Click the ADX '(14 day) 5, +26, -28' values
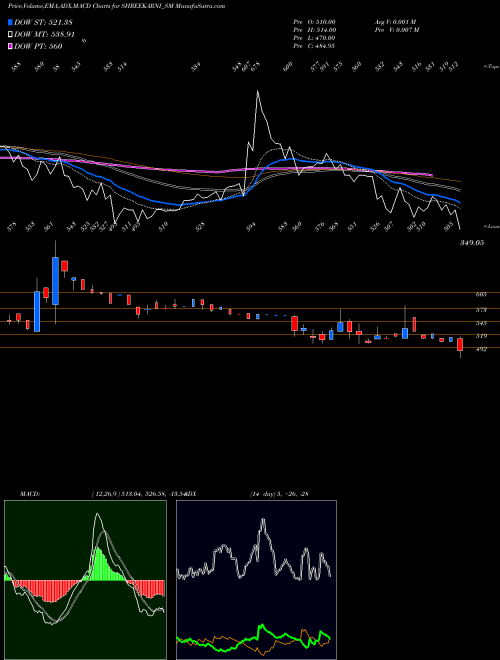 pyautogui.click(x=279, y=494)
